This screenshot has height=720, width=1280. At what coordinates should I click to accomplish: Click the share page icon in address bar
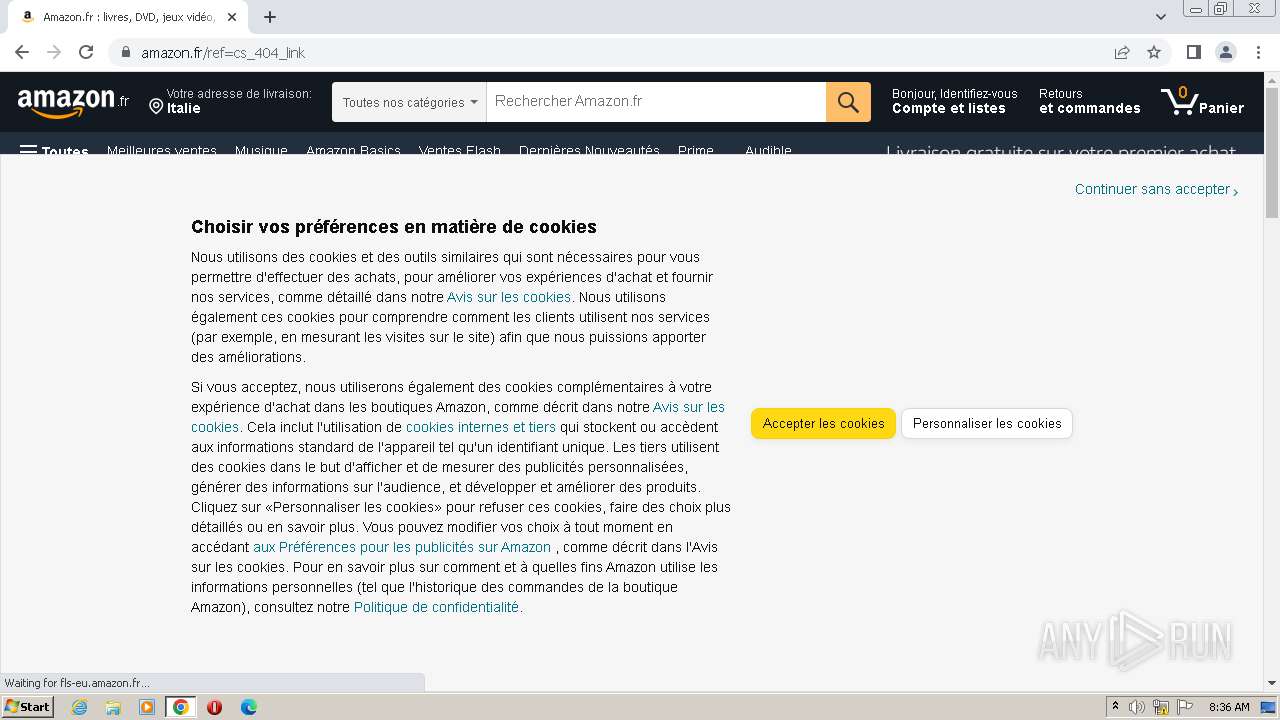coord(1122,52)
